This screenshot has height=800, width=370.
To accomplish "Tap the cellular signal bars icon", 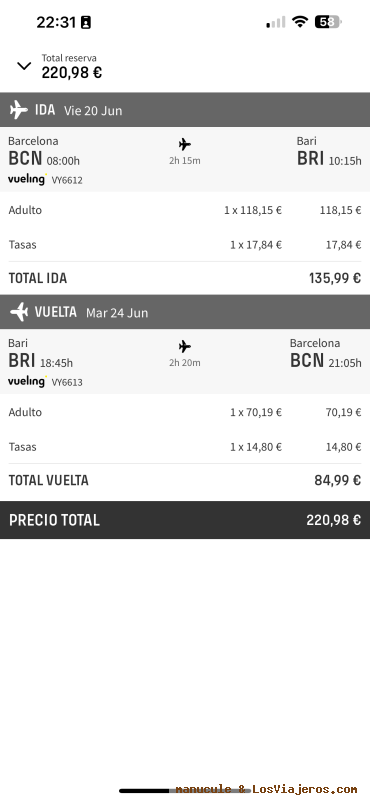I will pos(276,22).
